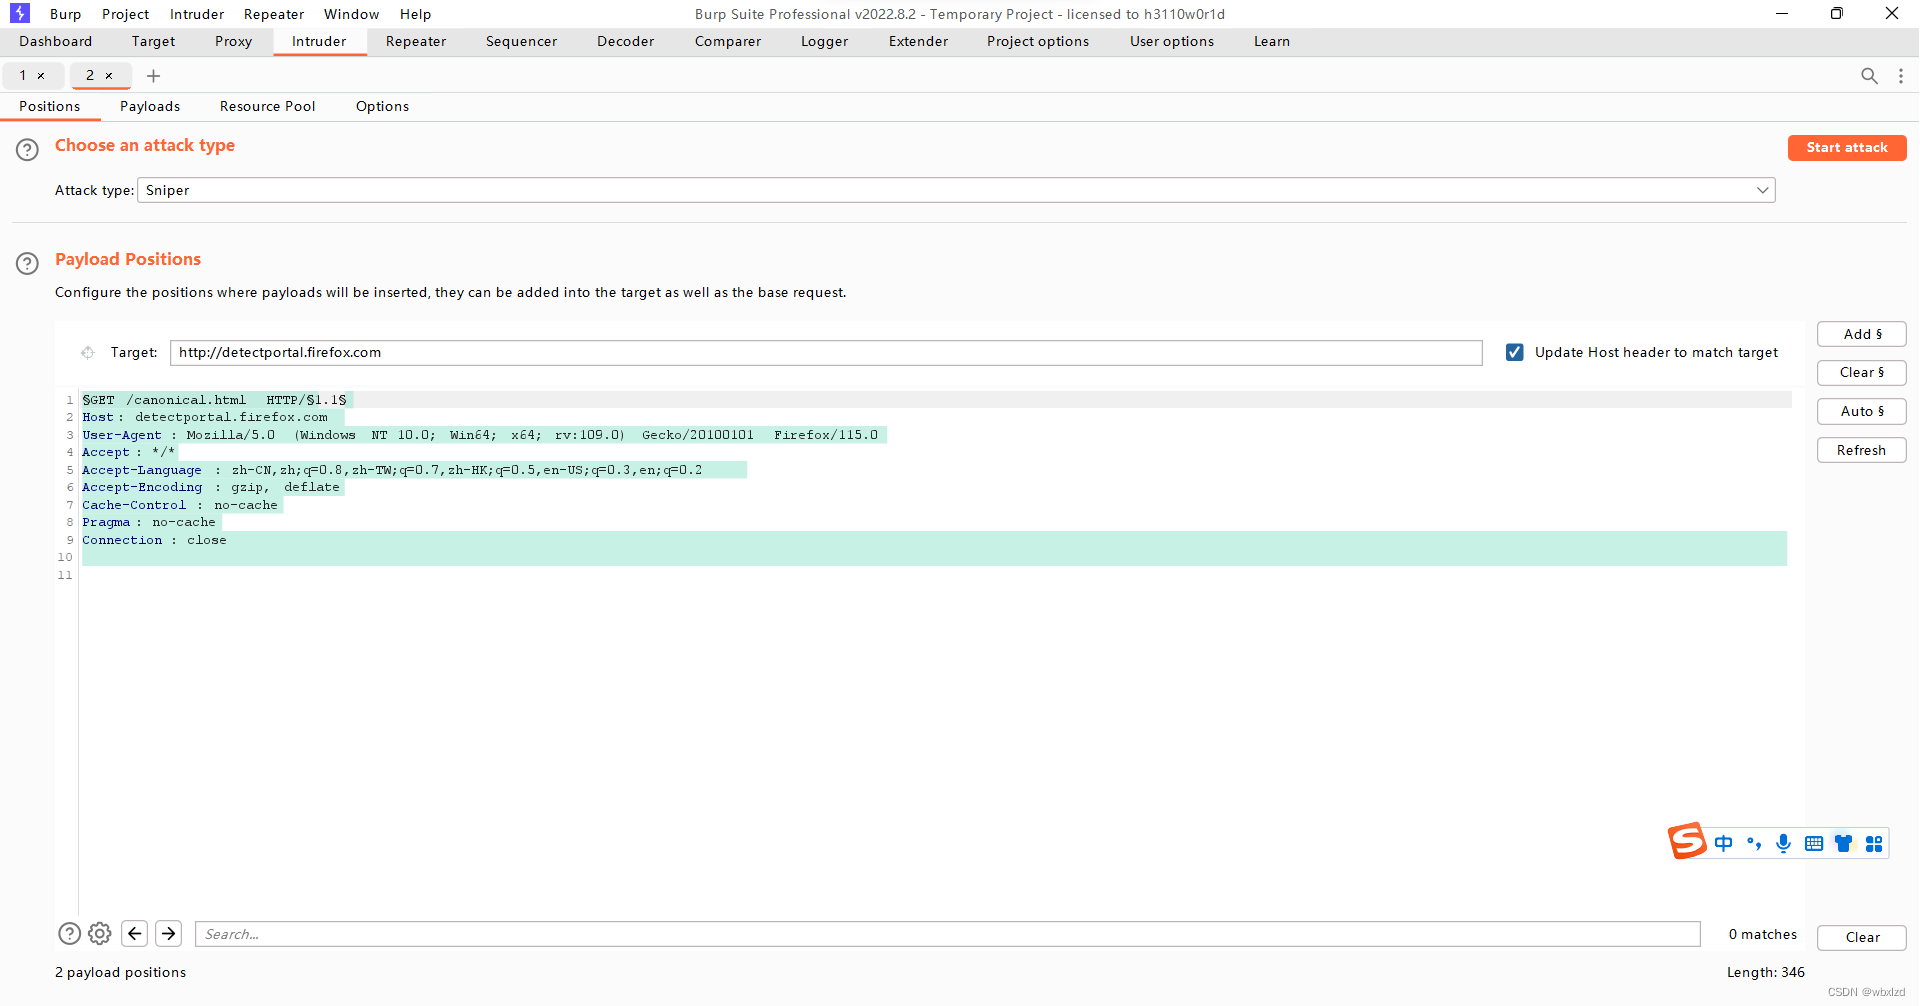This screenshot has height=1006, width=1920.
Task: Click the Auto § button
Action: (x=1862, y=411)
